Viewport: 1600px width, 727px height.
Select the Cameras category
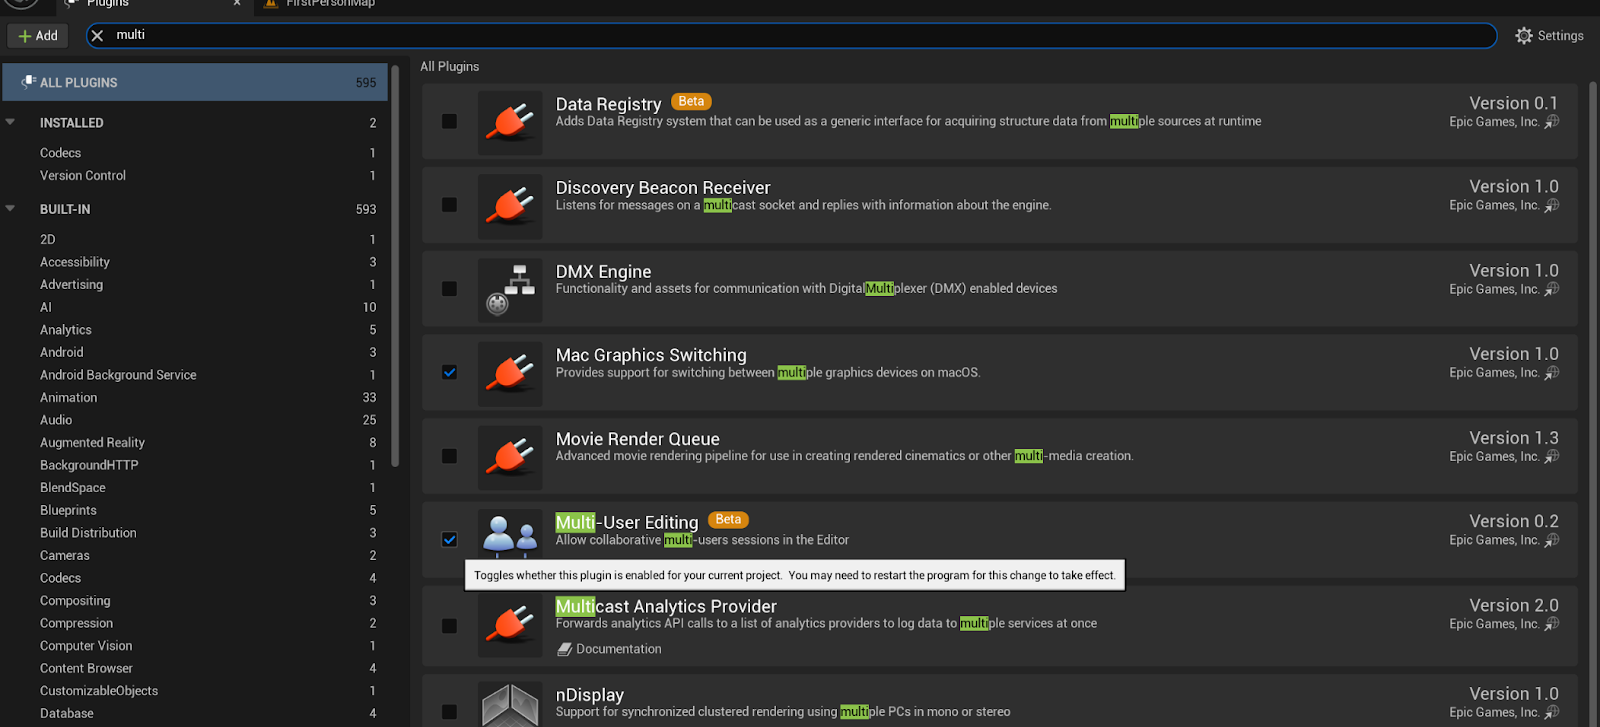(195, 555)
